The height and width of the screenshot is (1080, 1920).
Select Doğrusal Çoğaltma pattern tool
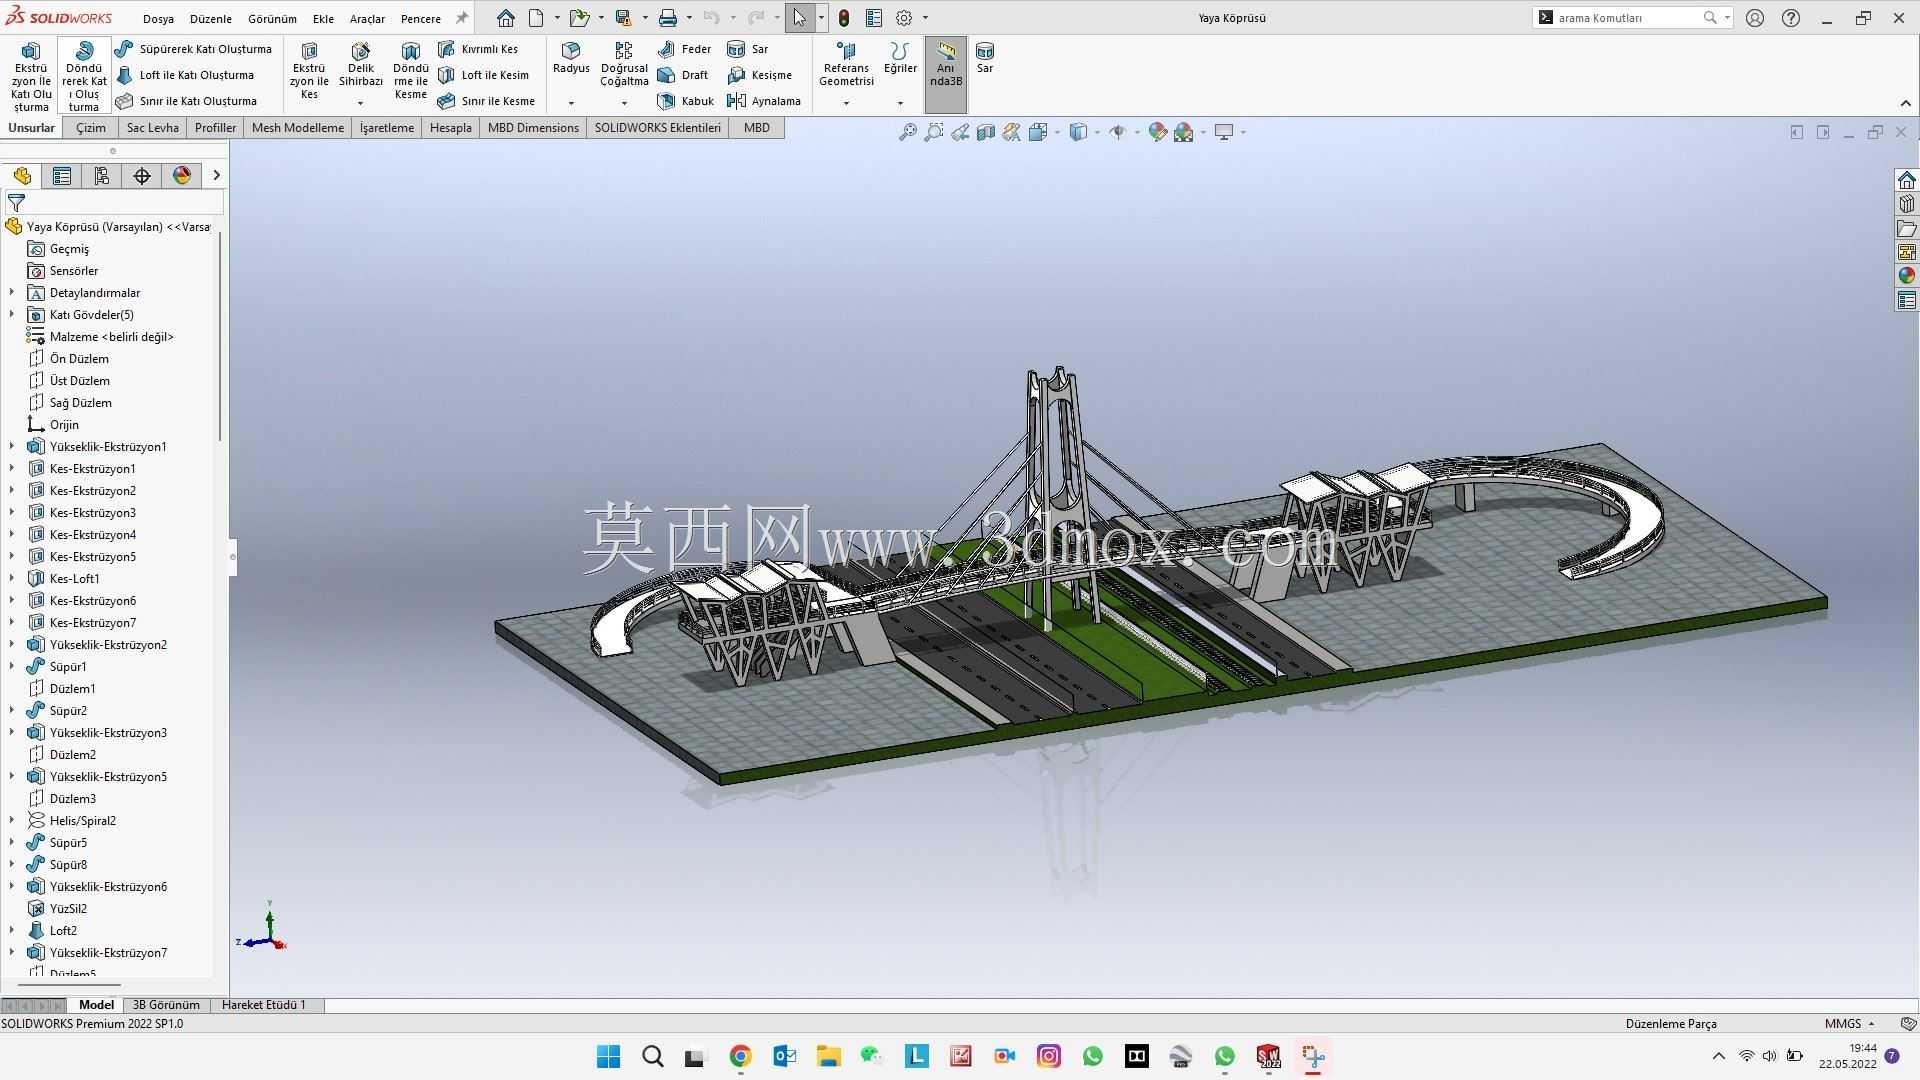(x=624, y=65)
